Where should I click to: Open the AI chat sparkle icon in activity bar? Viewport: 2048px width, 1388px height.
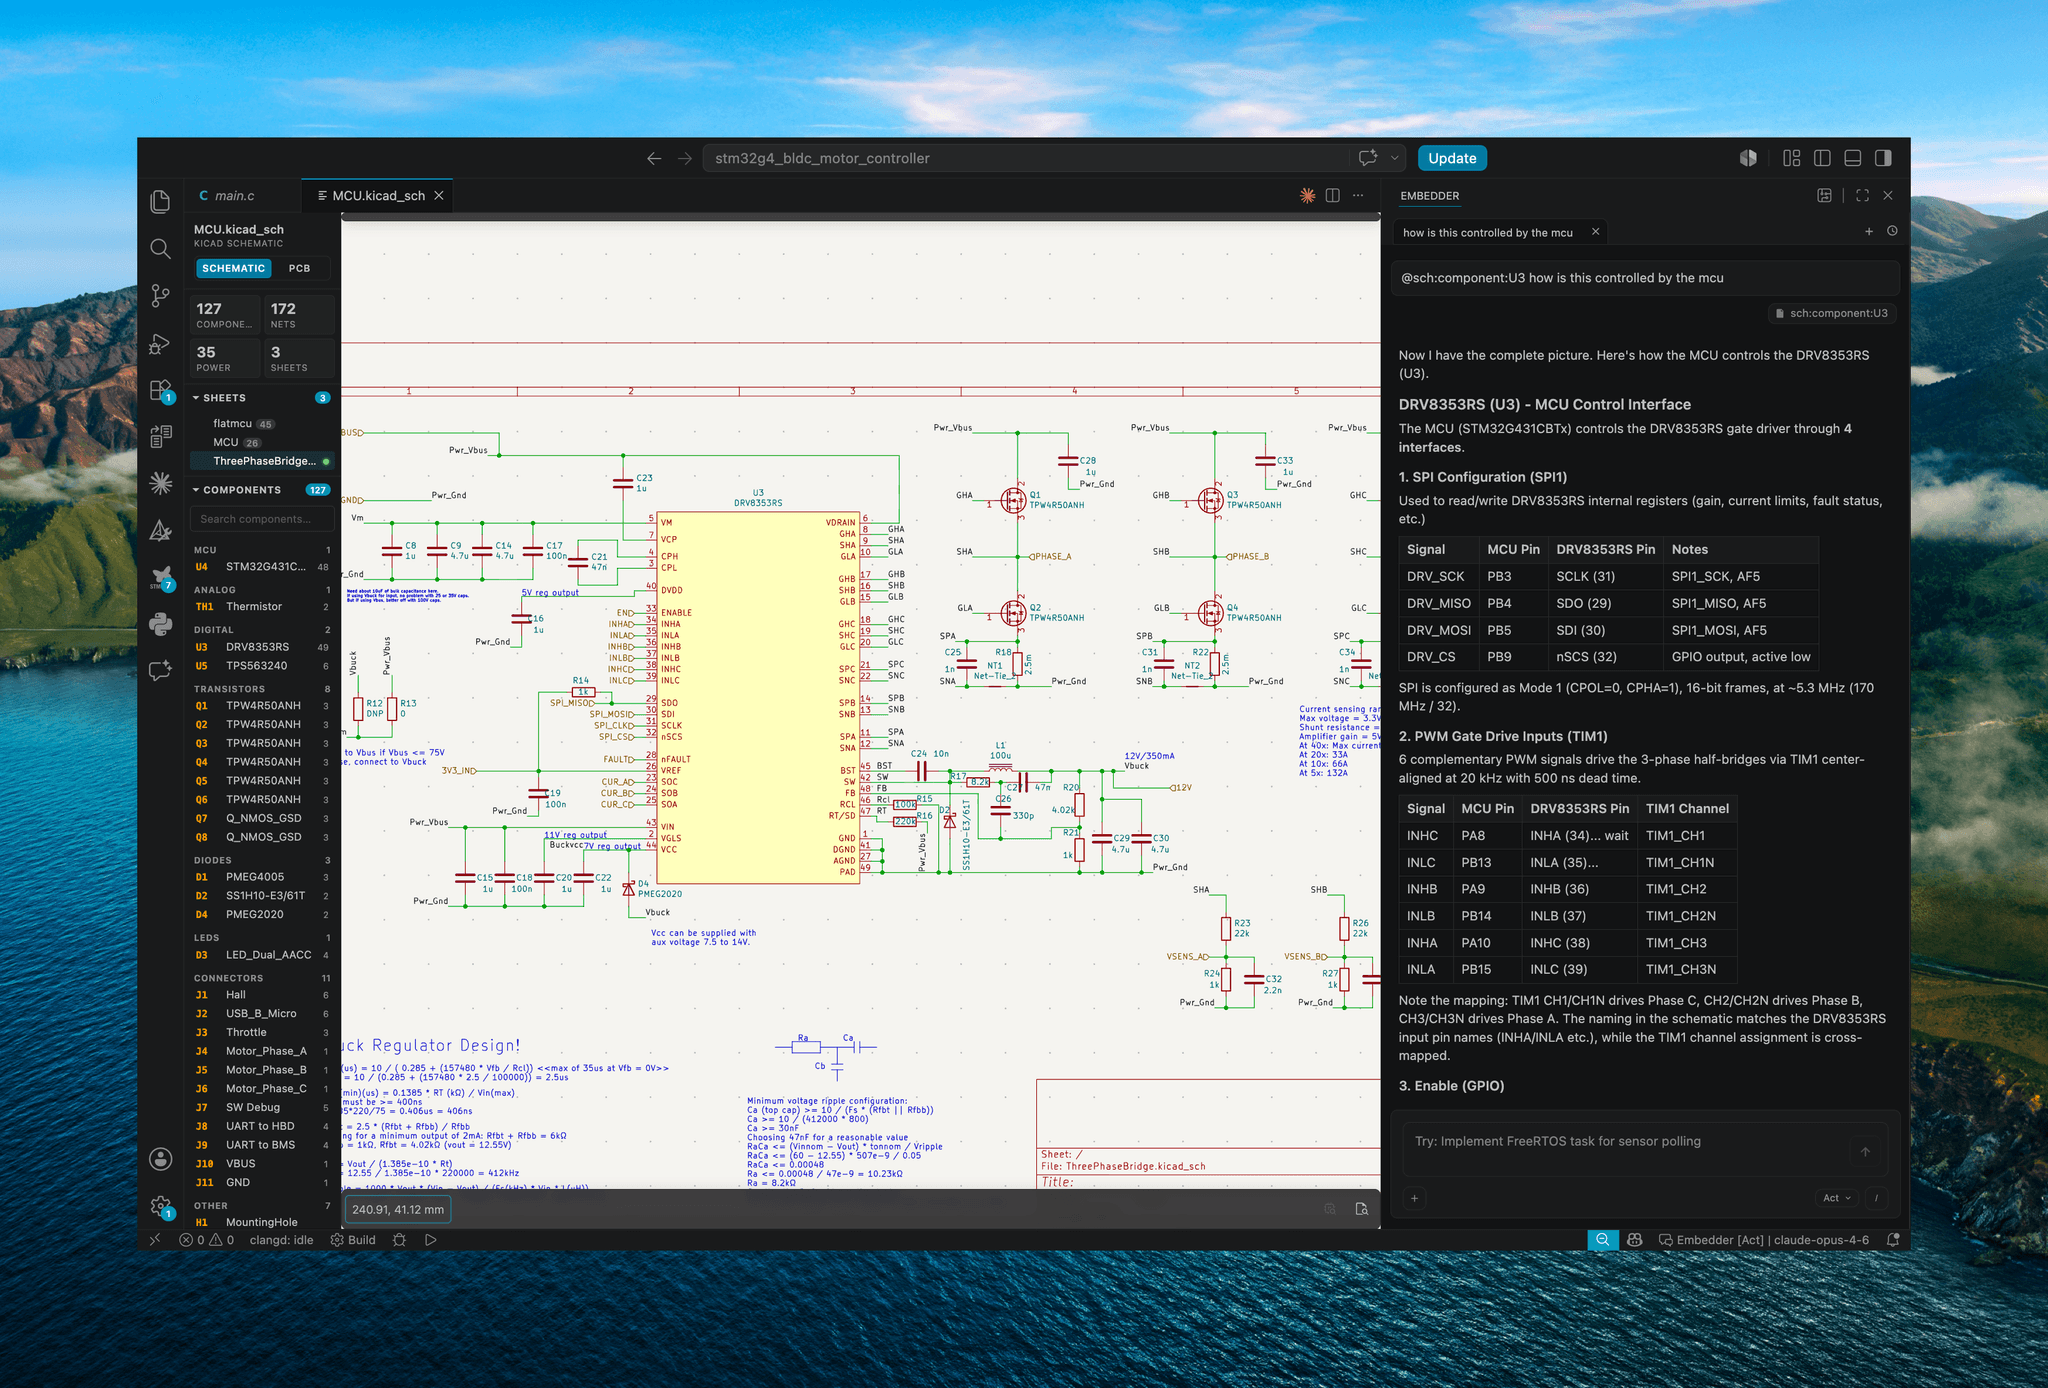point(160,671)
